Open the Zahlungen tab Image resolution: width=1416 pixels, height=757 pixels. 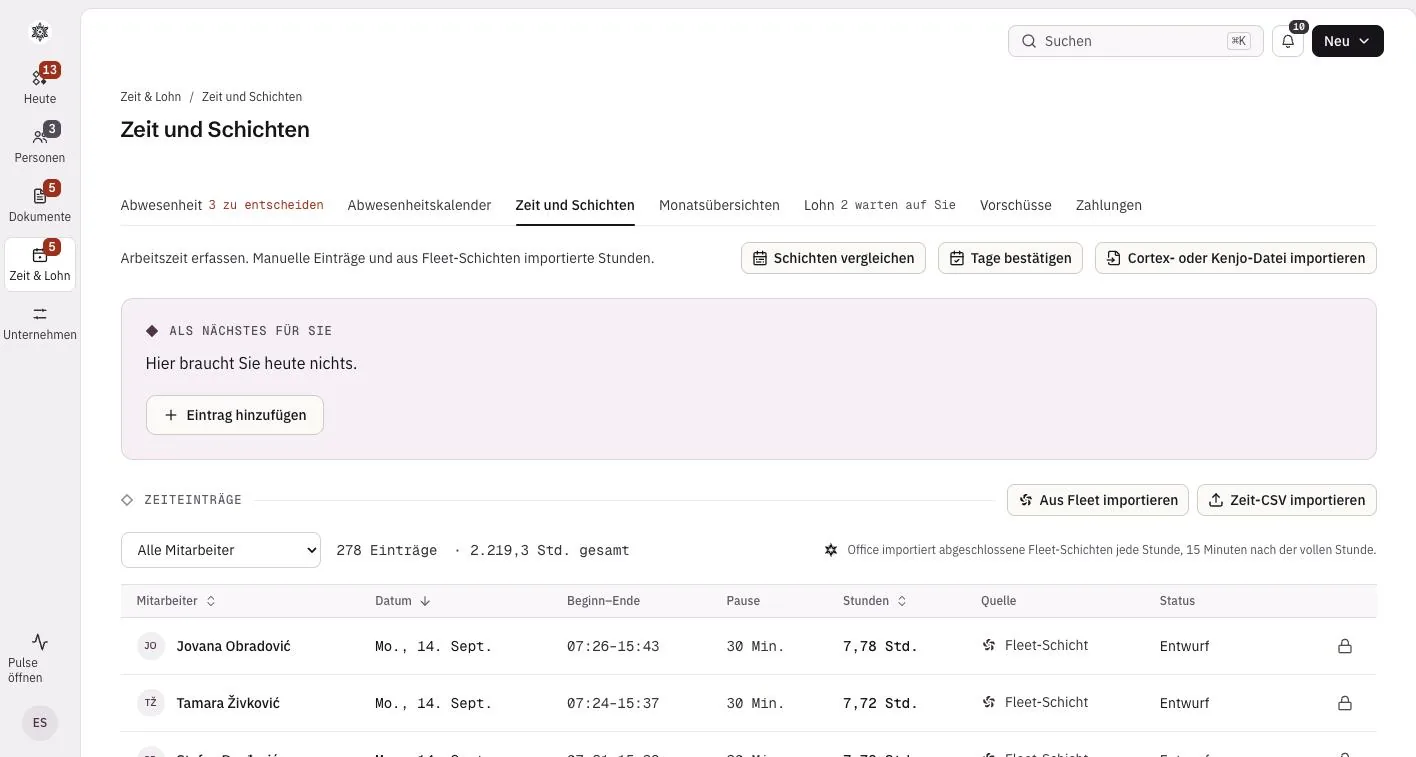1108,205
